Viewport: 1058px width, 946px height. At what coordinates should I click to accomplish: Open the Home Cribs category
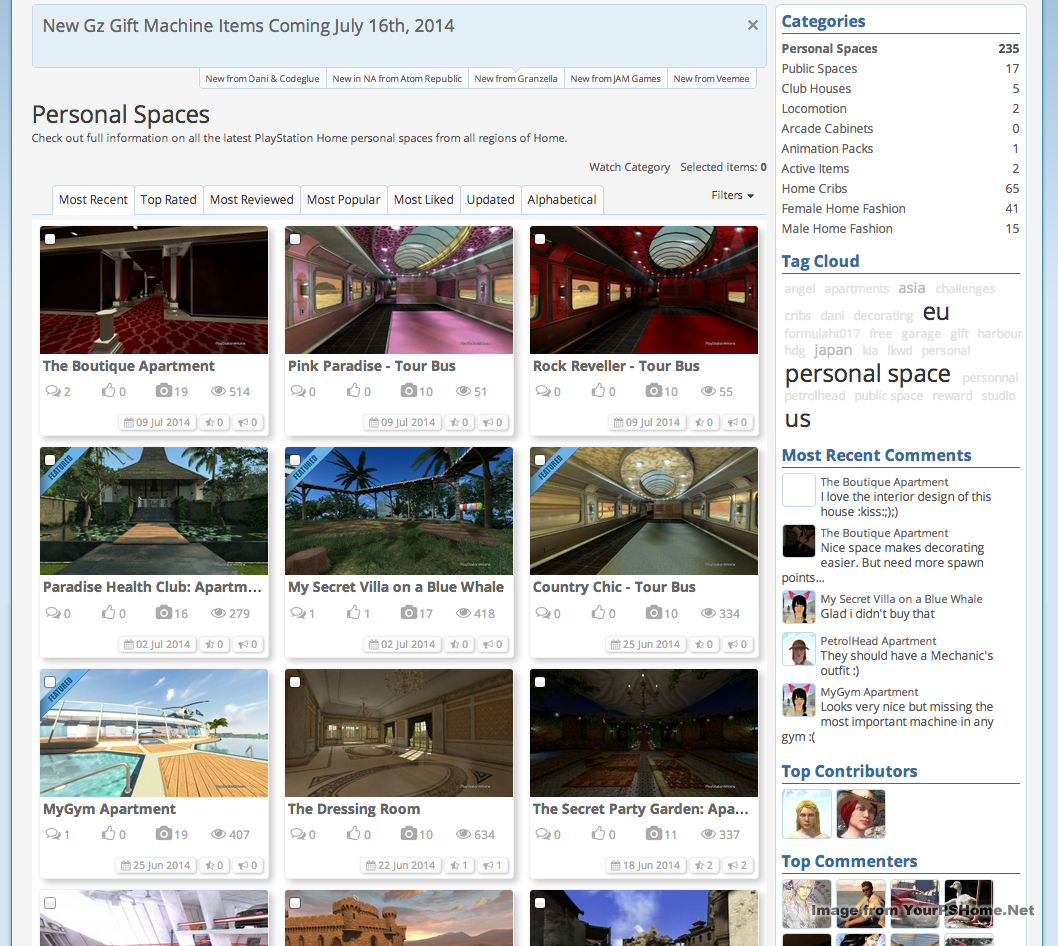(814, 189)
